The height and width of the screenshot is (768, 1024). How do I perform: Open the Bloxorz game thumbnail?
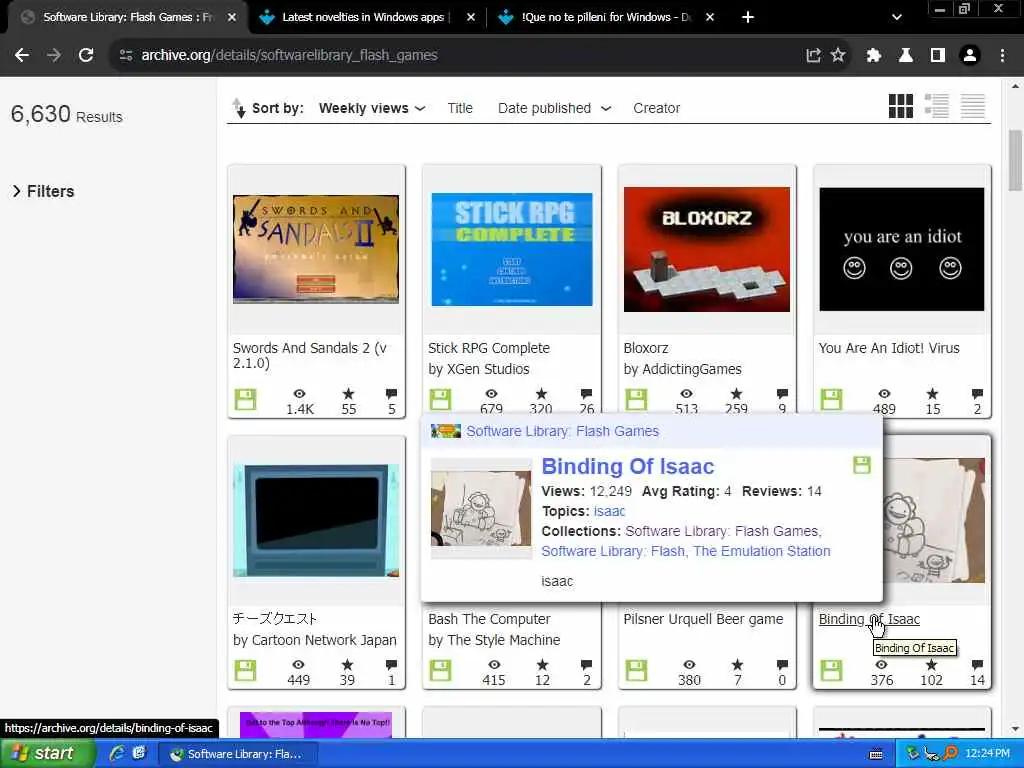(707, 249)
